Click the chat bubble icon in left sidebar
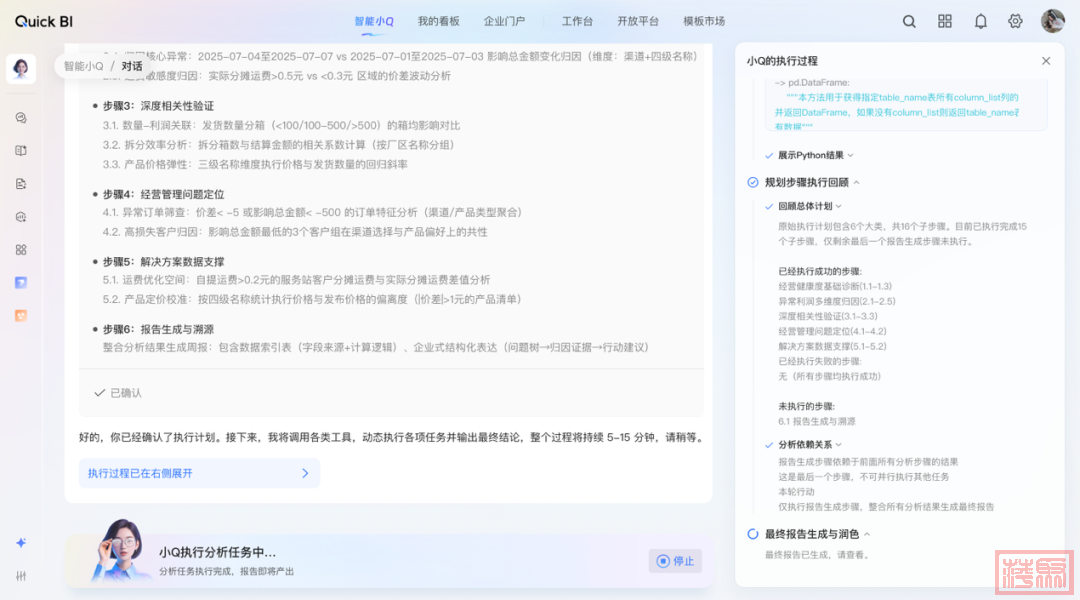 pyautogui.click(x=21, y=117)
